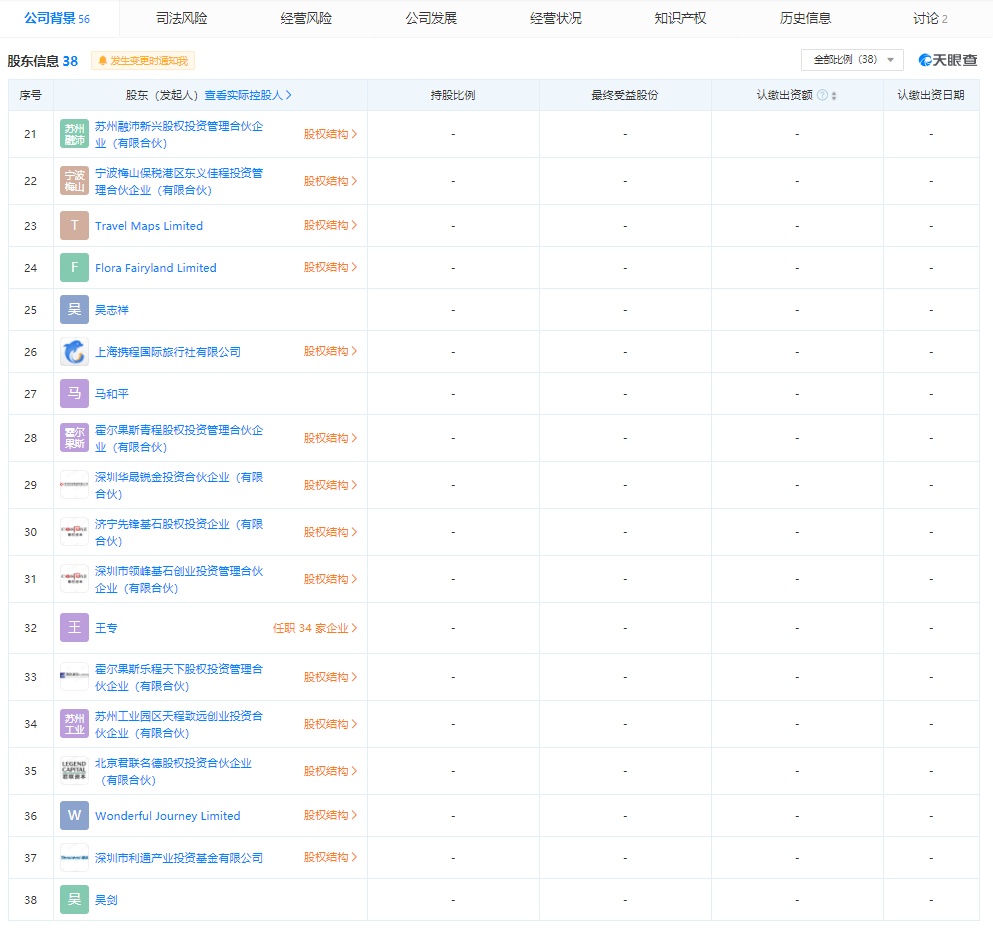Go to the 经营状况 tab
Image resolution: width=993 pixels, height=934 pixels.
pyautogui.click(x=555, y=18)
